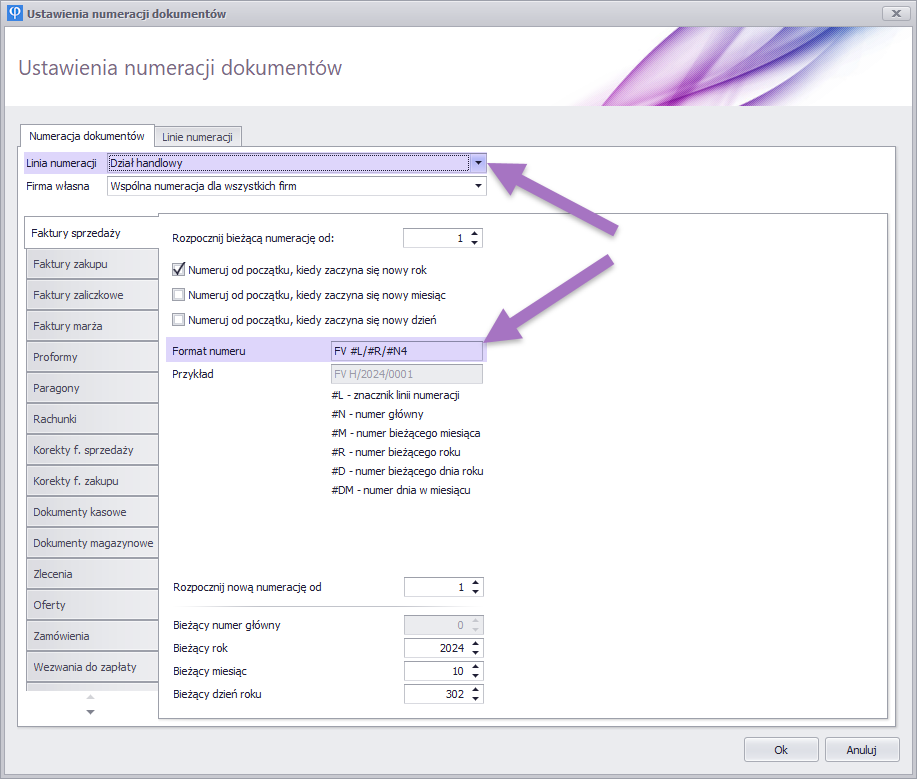Confirm settings with the Ok button
This screenshot has width=917, height=779.
click(781, 750)
